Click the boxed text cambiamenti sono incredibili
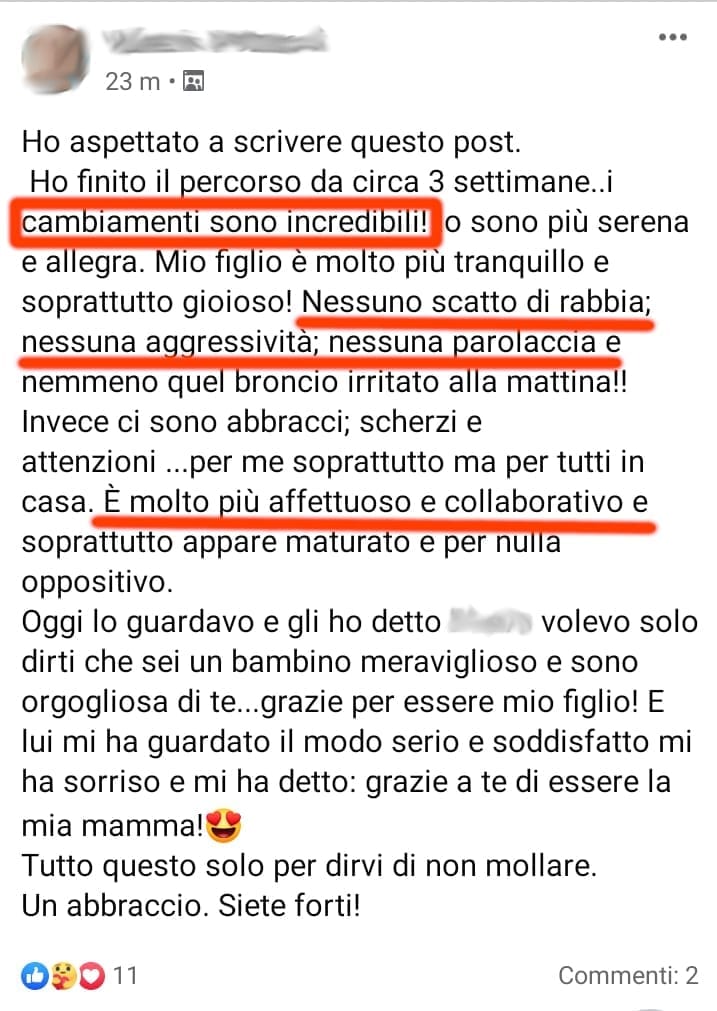717x1011 pixels. 224,222
